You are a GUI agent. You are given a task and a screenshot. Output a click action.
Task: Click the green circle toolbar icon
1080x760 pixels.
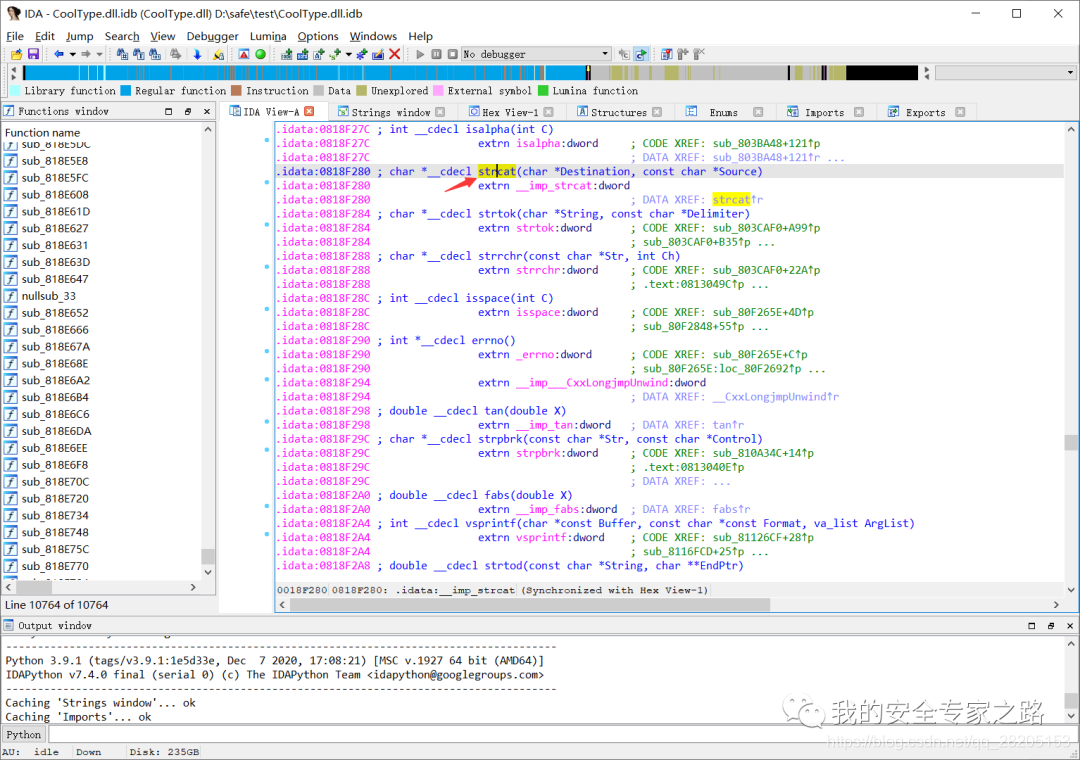pos(260,54)
